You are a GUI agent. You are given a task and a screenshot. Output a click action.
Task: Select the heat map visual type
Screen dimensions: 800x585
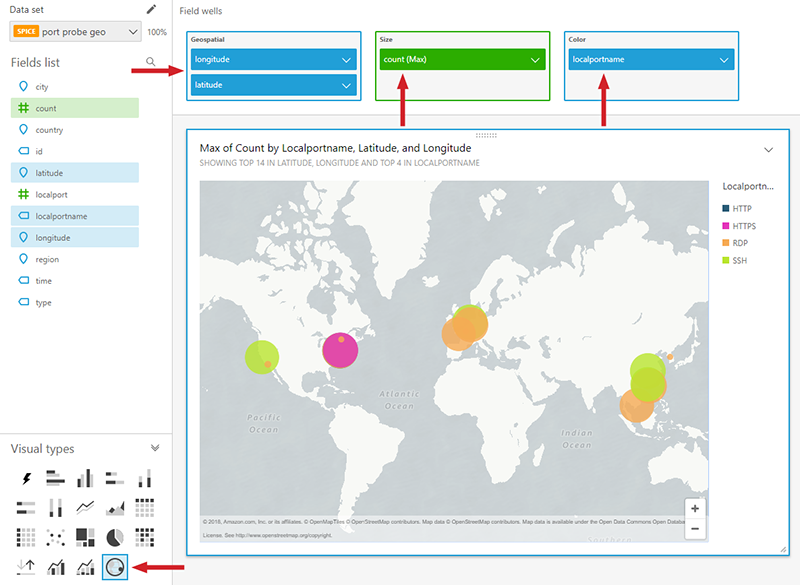[144, 537]
